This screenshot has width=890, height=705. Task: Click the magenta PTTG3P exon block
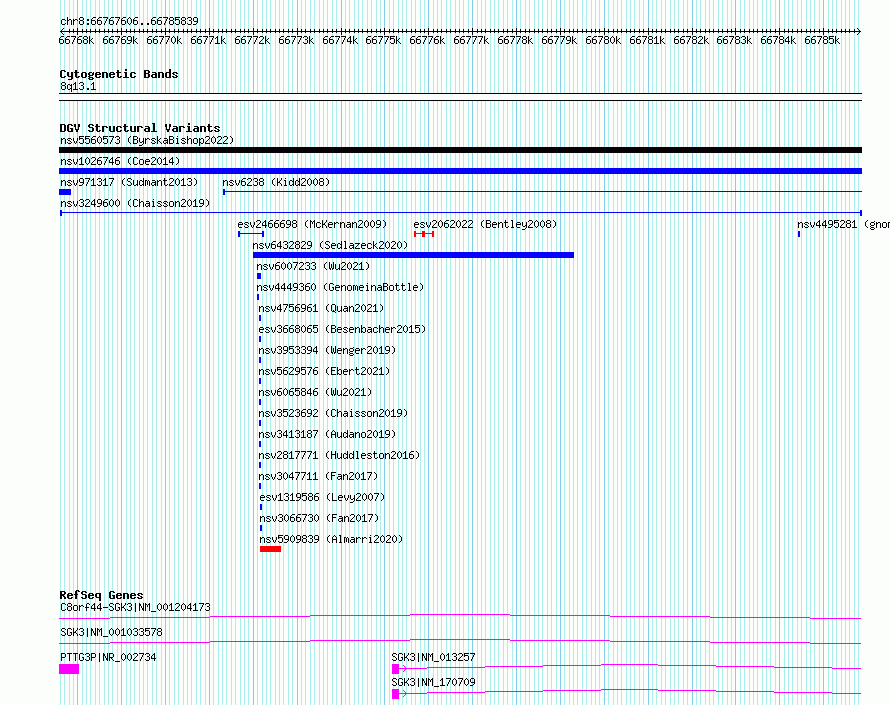(69, 669)
